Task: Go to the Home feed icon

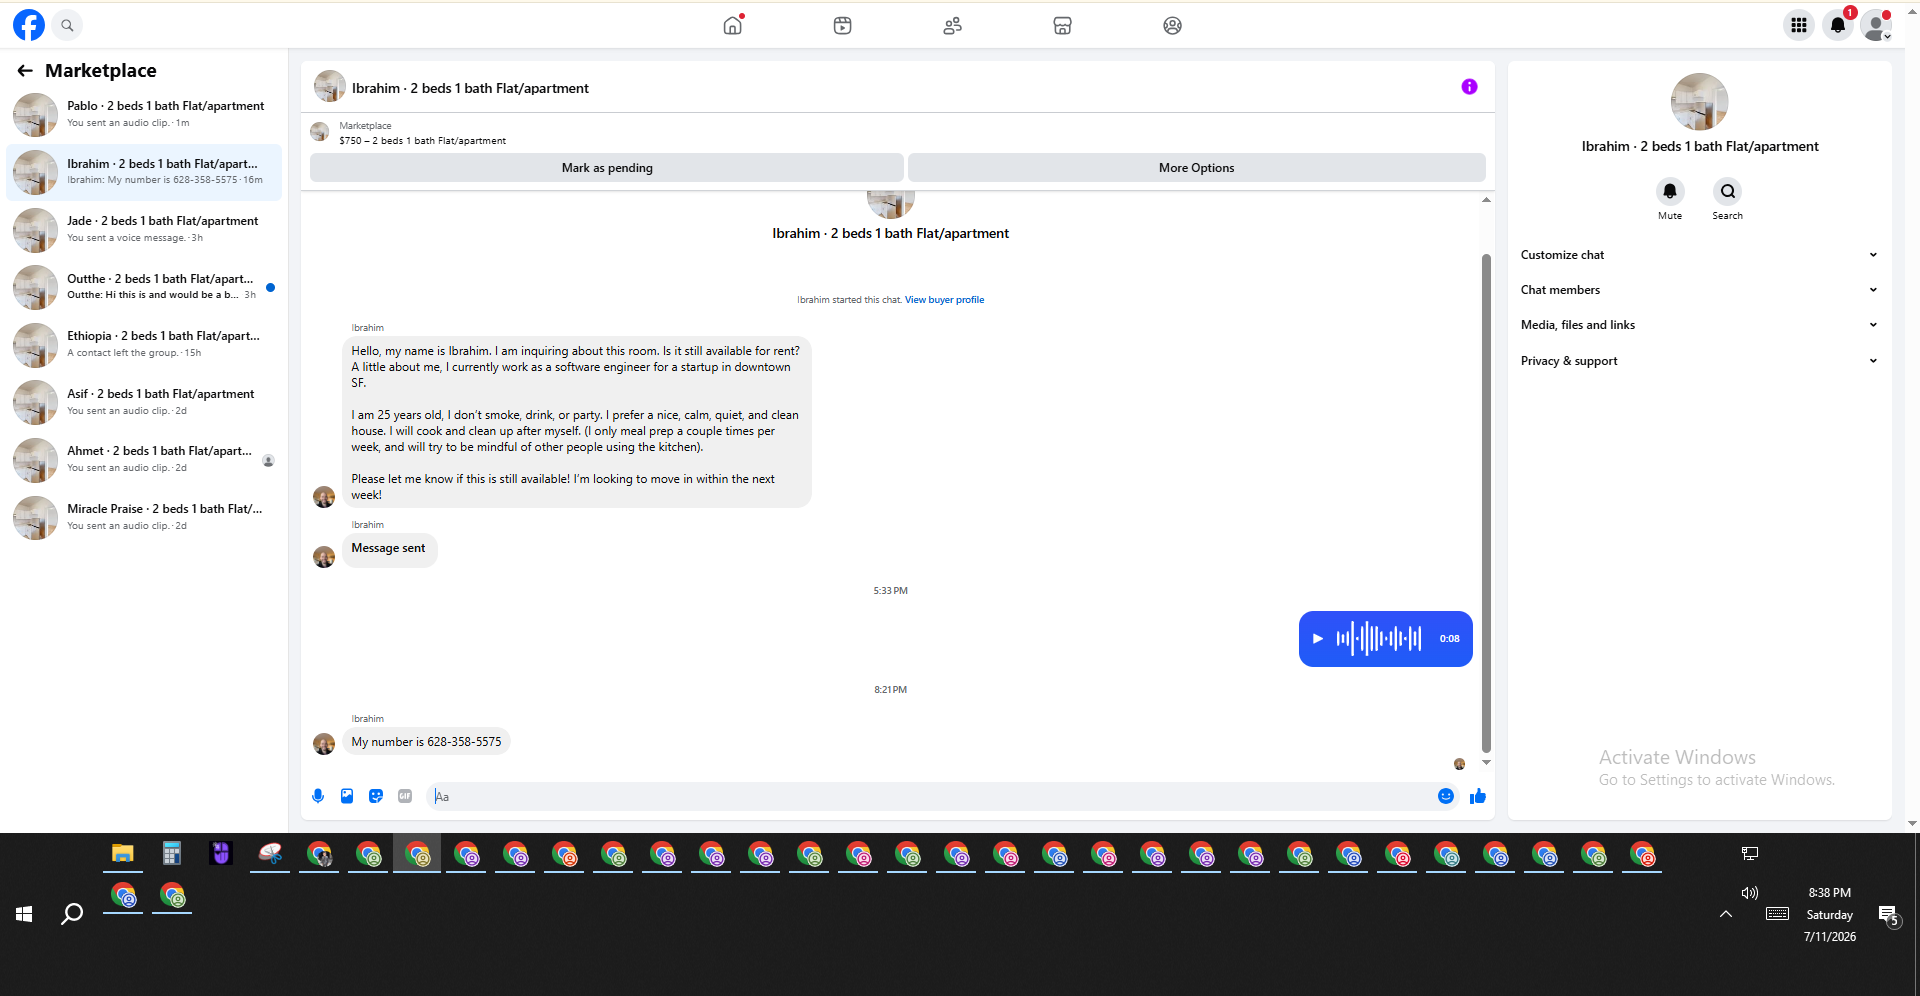Action: tap(733, 25)
